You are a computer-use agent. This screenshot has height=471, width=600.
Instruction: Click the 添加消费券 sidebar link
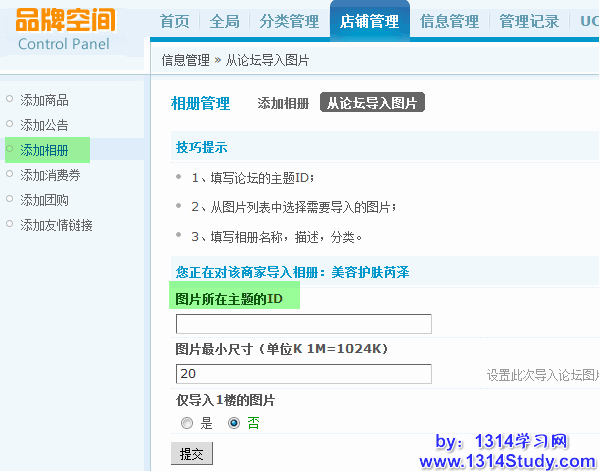pyautogui.click(x=51, y=175)
